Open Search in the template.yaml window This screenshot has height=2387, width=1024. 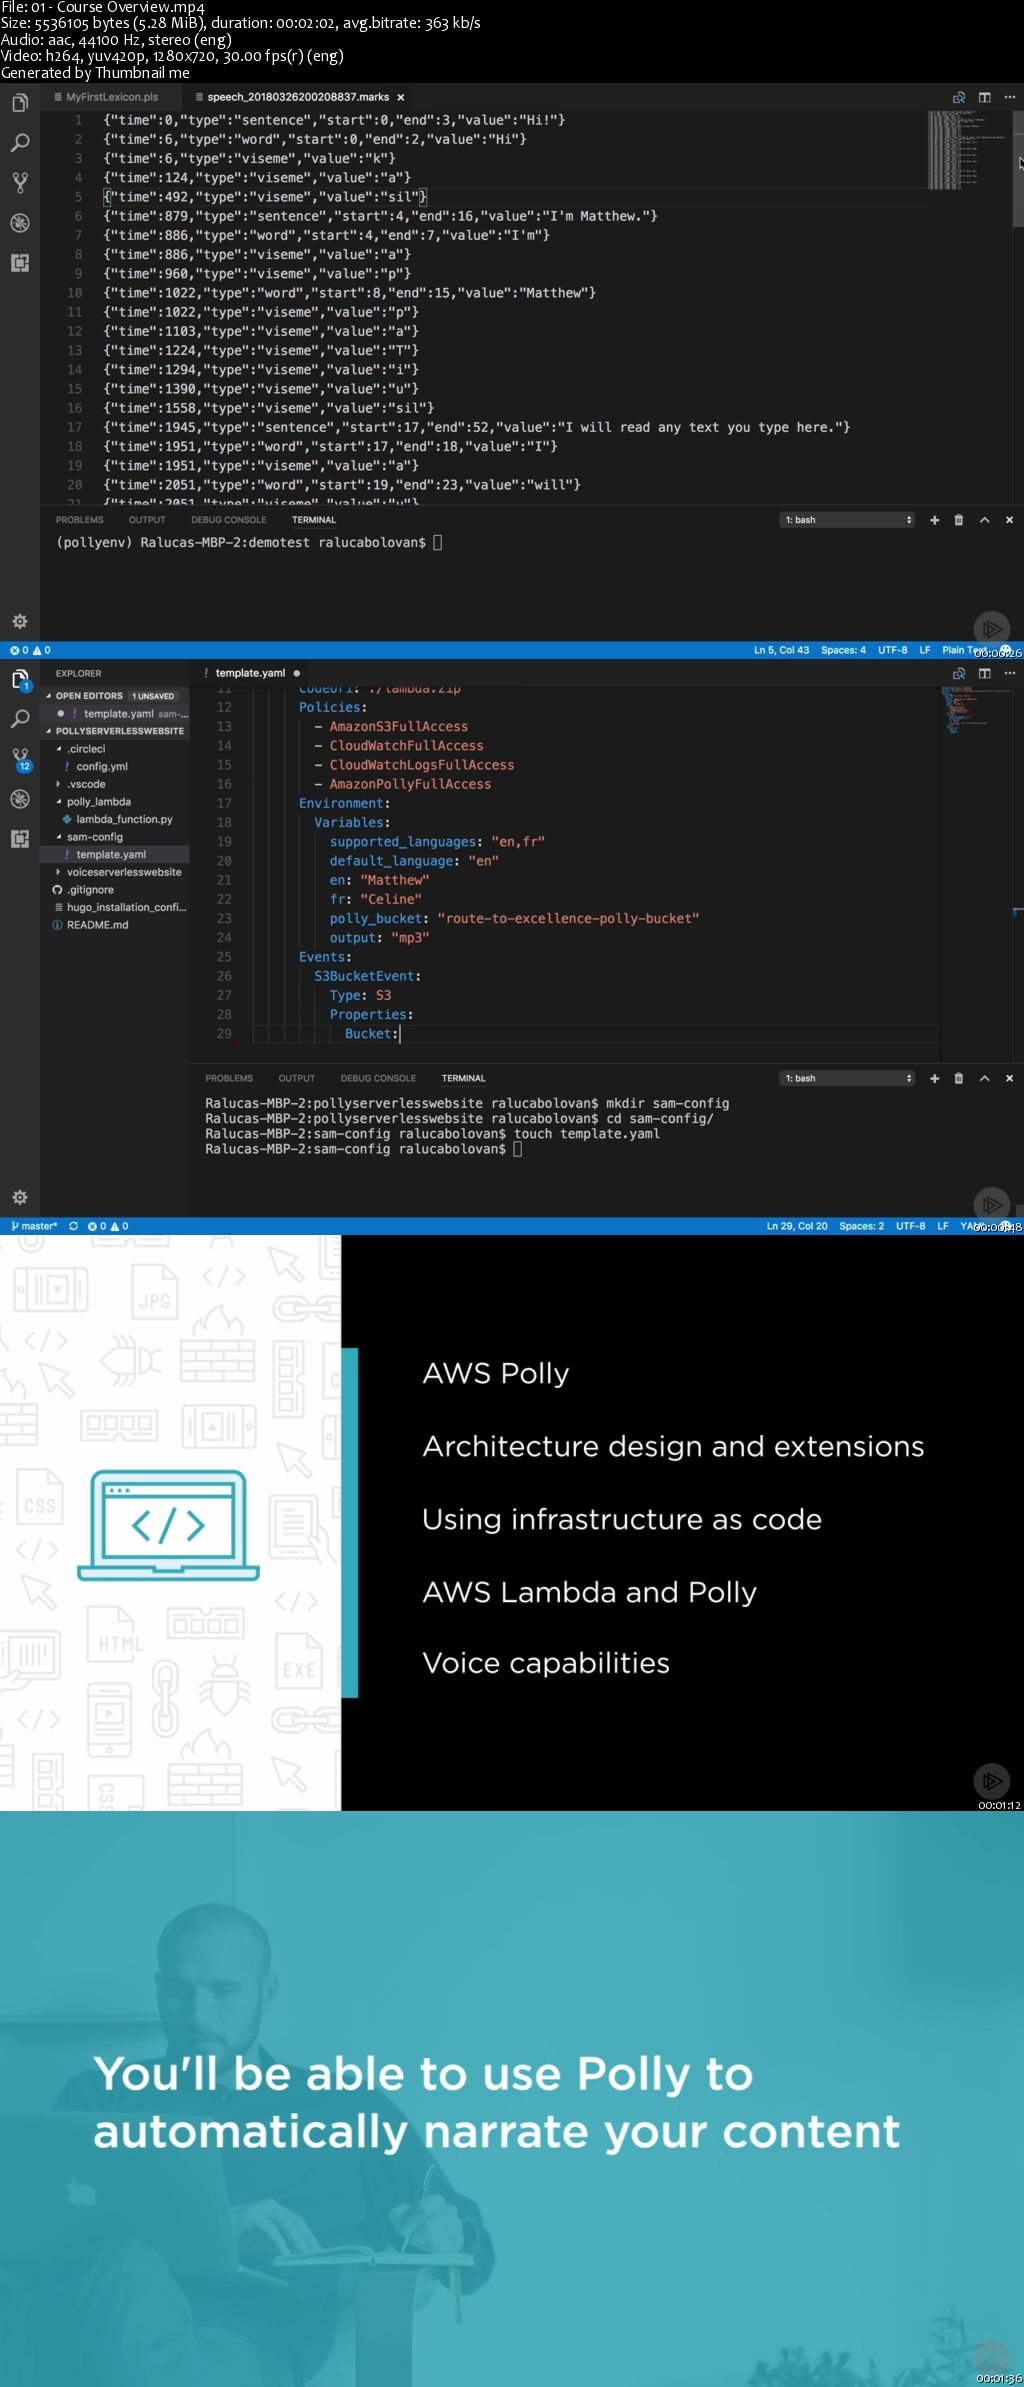click(19, 719)
